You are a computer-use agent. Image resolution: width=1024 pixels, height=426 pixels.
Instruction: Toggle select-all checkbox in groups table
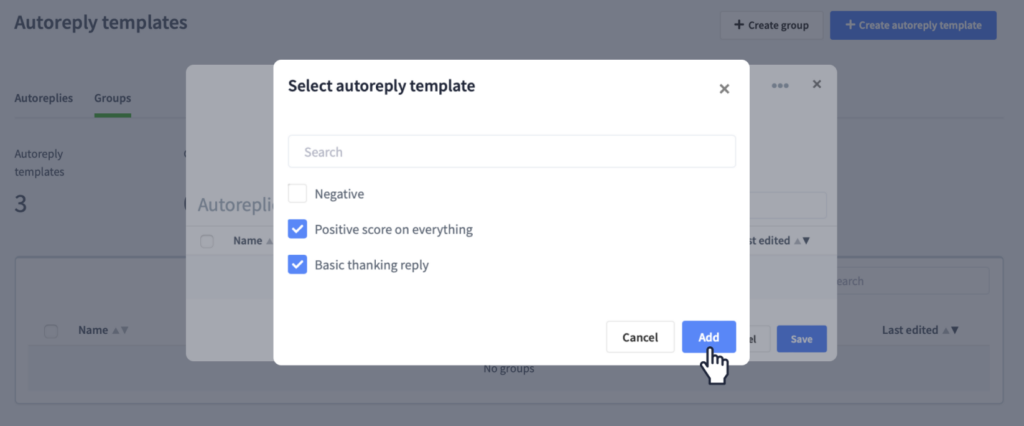point(51,331)
